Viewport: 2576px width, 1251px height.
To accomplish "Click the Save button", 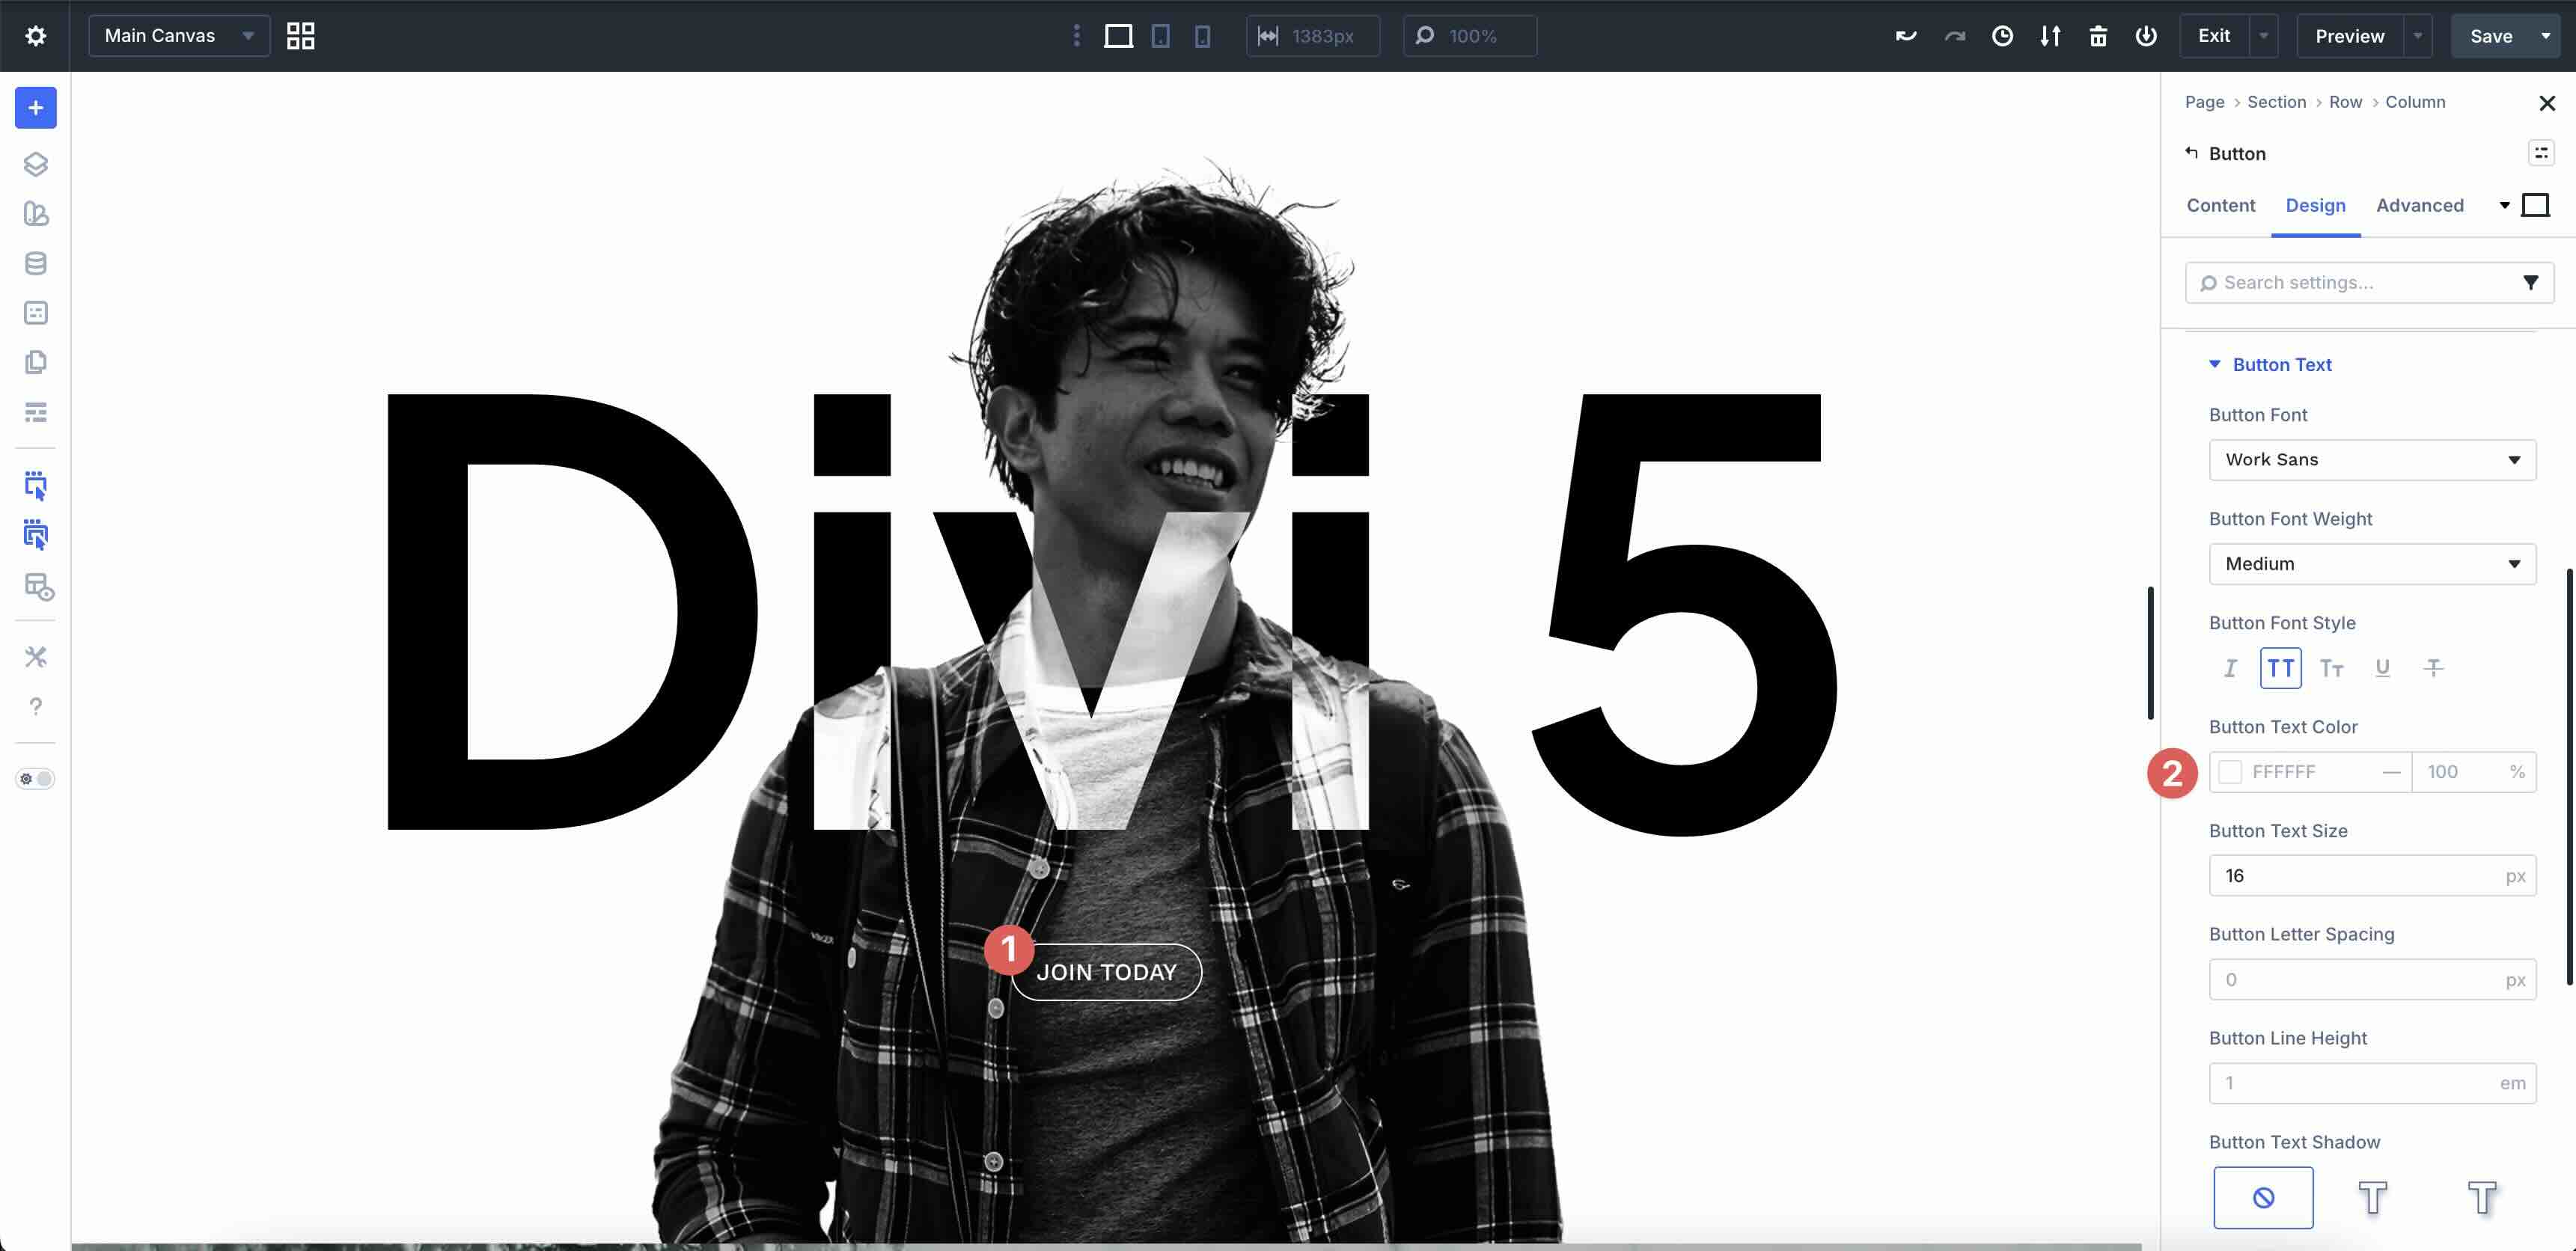I will [2491, 35].
